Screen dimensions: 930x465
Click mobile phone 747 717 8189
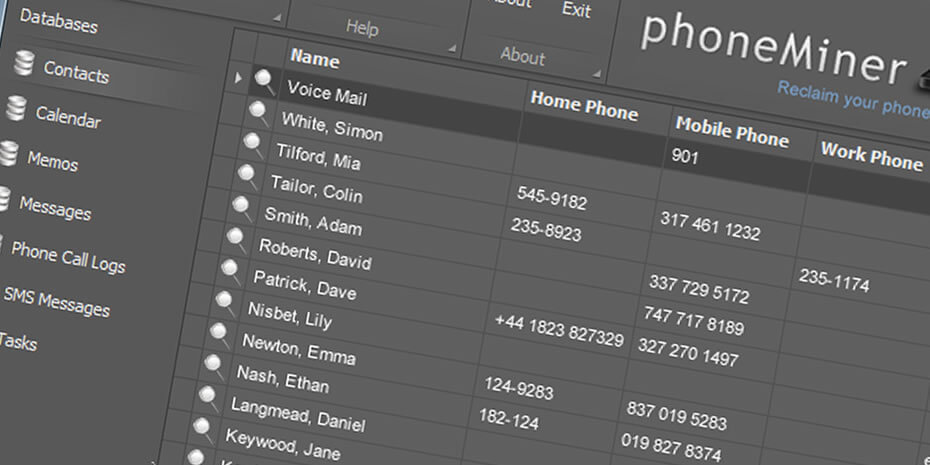[693, 320]
